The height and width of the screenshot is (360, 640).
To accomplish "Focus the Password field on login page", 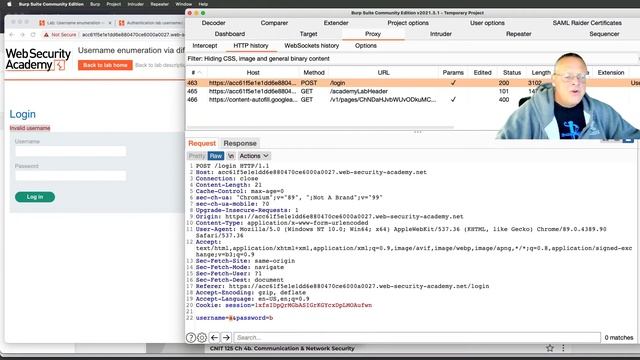I will click(71, 176).
